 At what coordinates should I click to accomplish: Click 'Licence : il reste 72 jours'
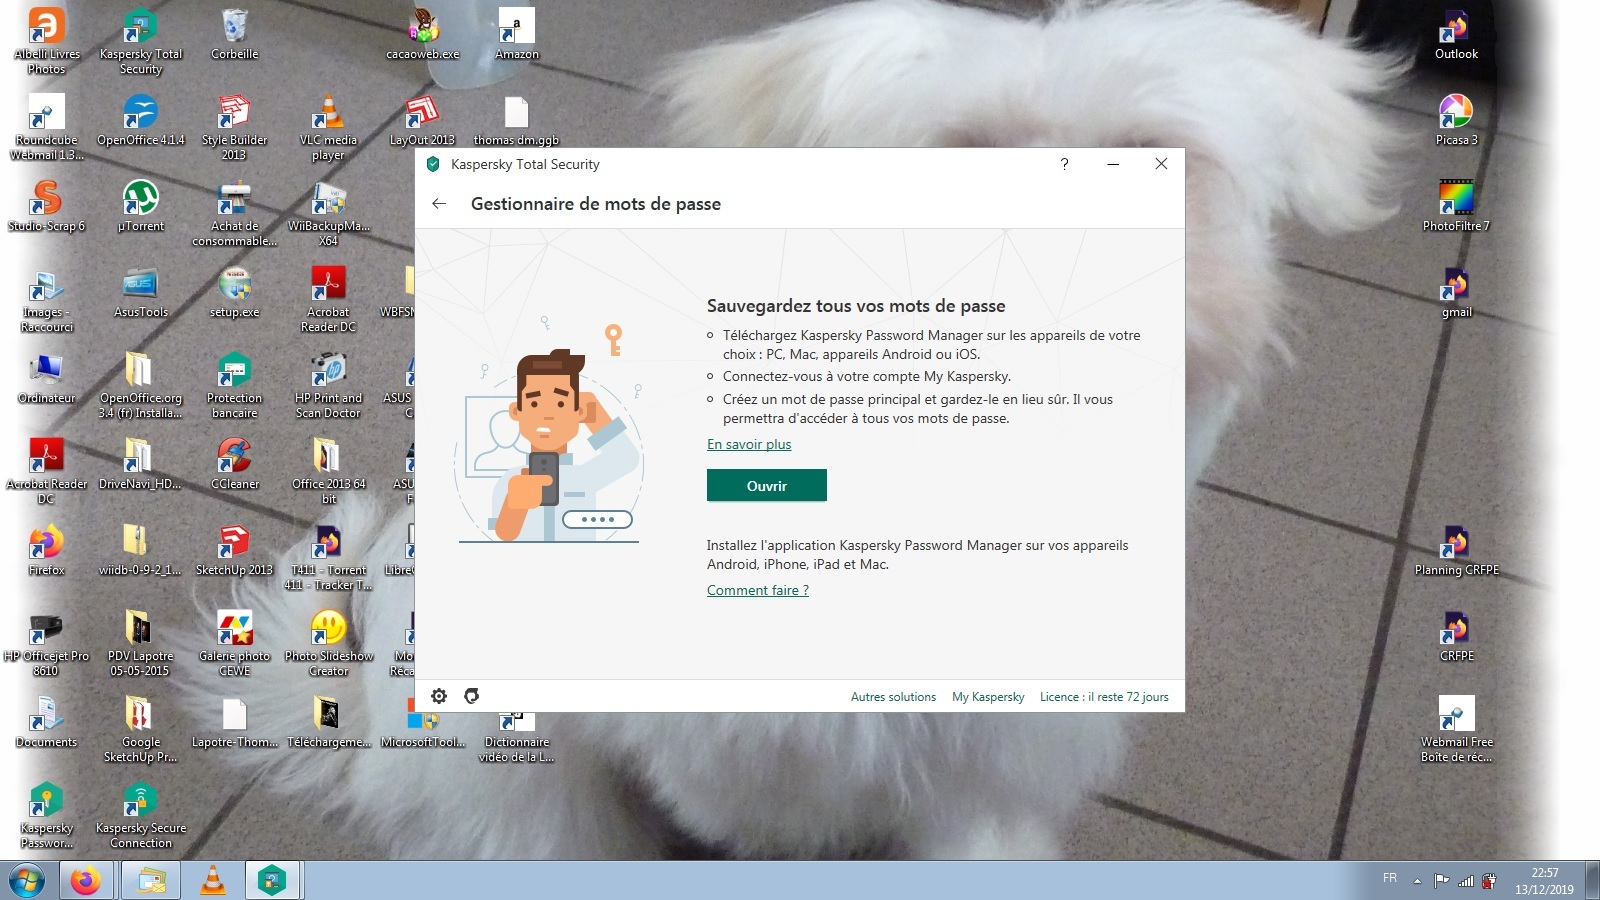pyautogui.click(x=1104, y=697)
